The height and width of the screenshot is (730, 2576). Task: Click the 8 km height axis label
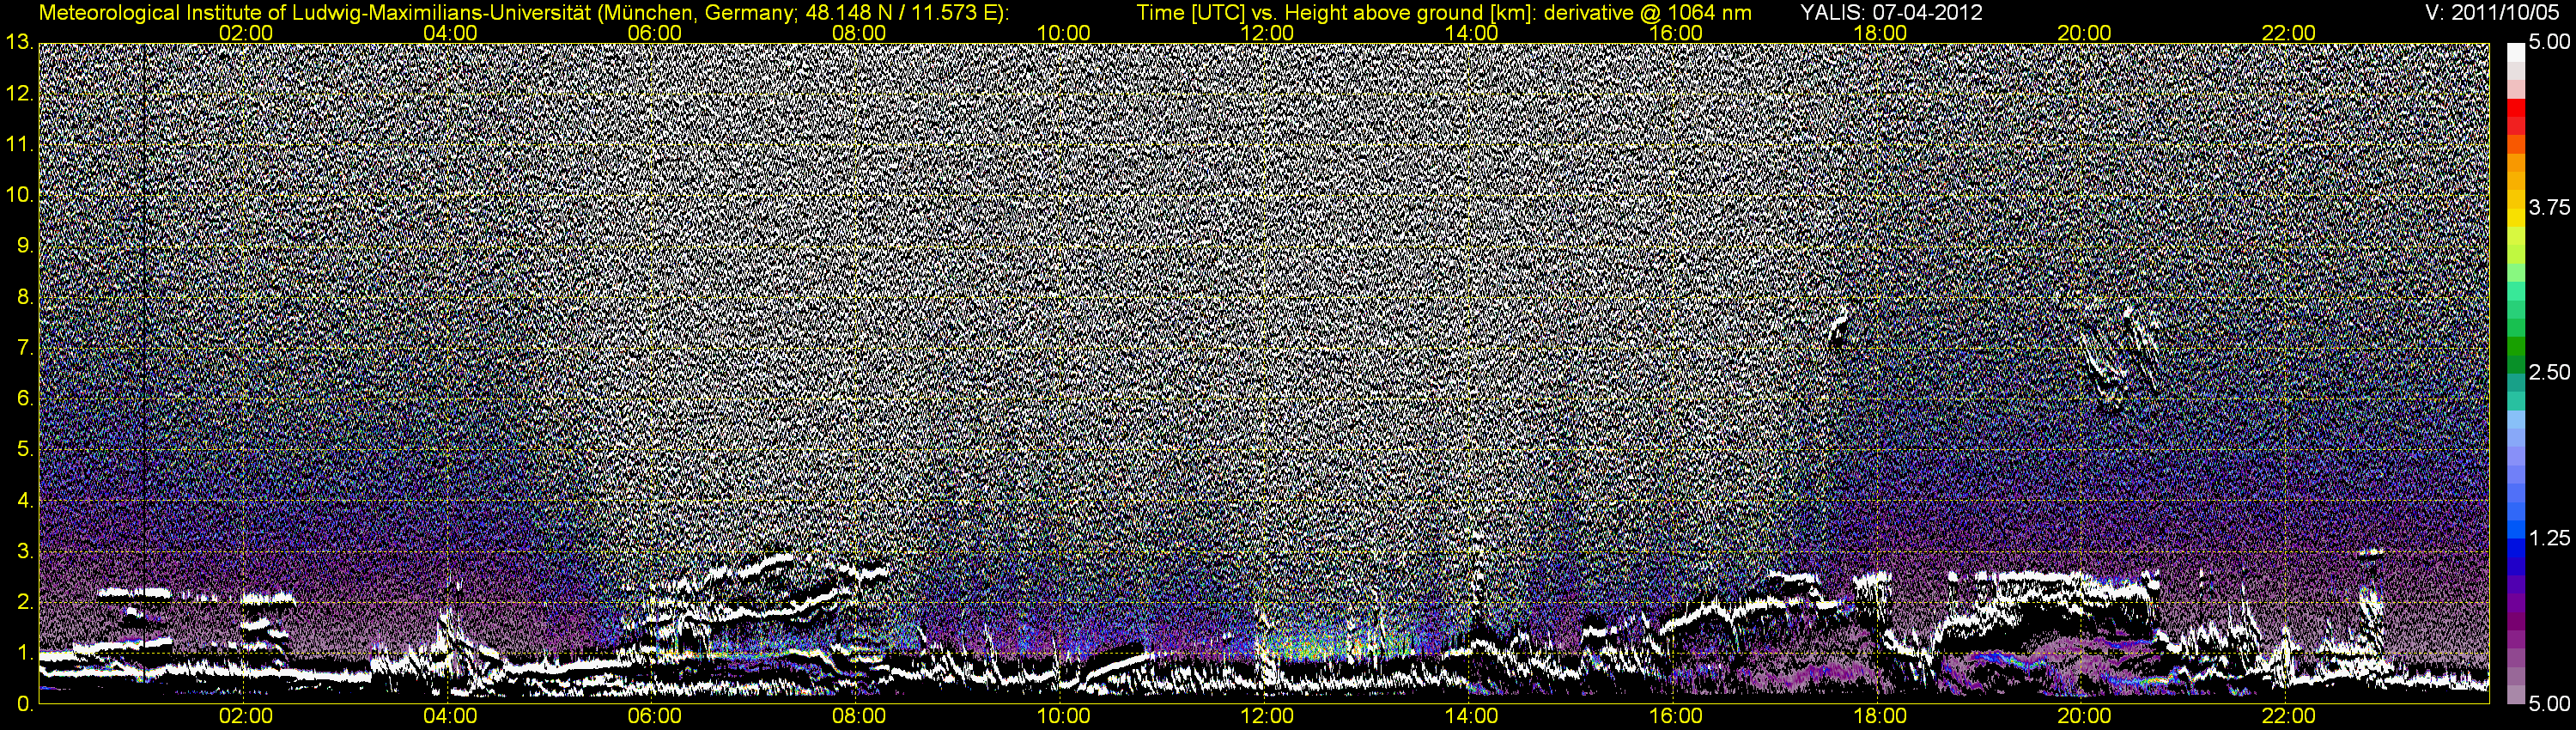(24, 297)
